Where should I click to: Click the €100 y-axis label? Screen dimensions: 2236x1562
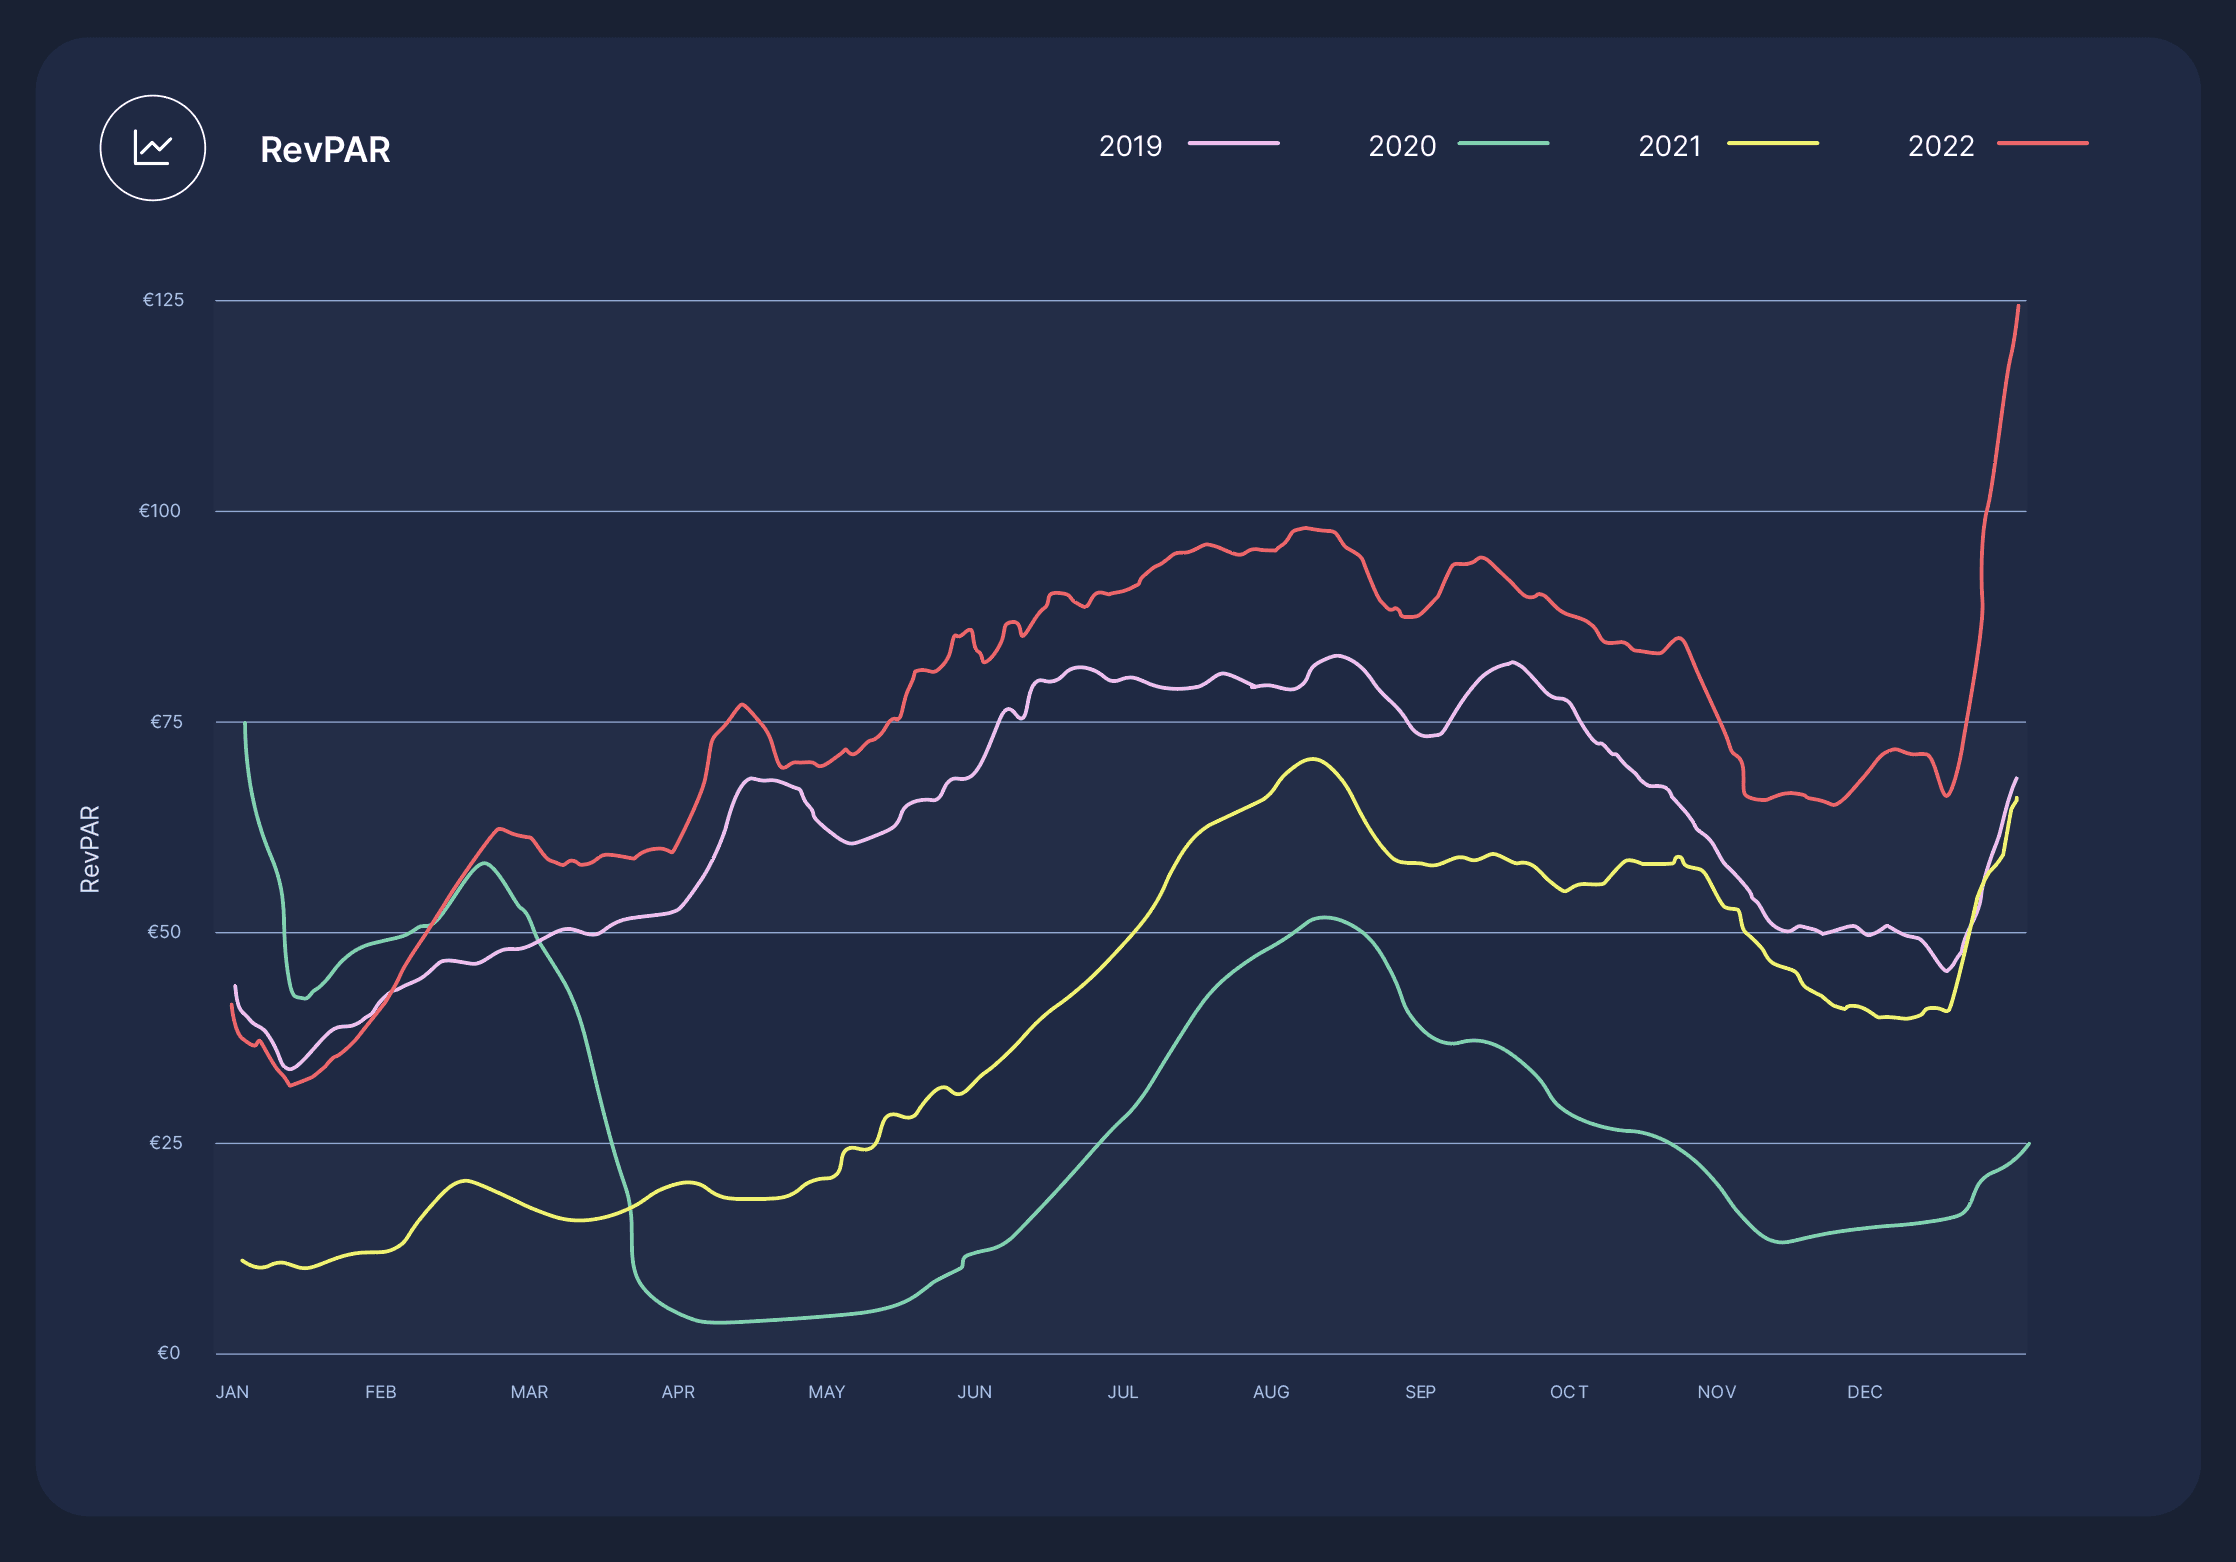[160, 511]
